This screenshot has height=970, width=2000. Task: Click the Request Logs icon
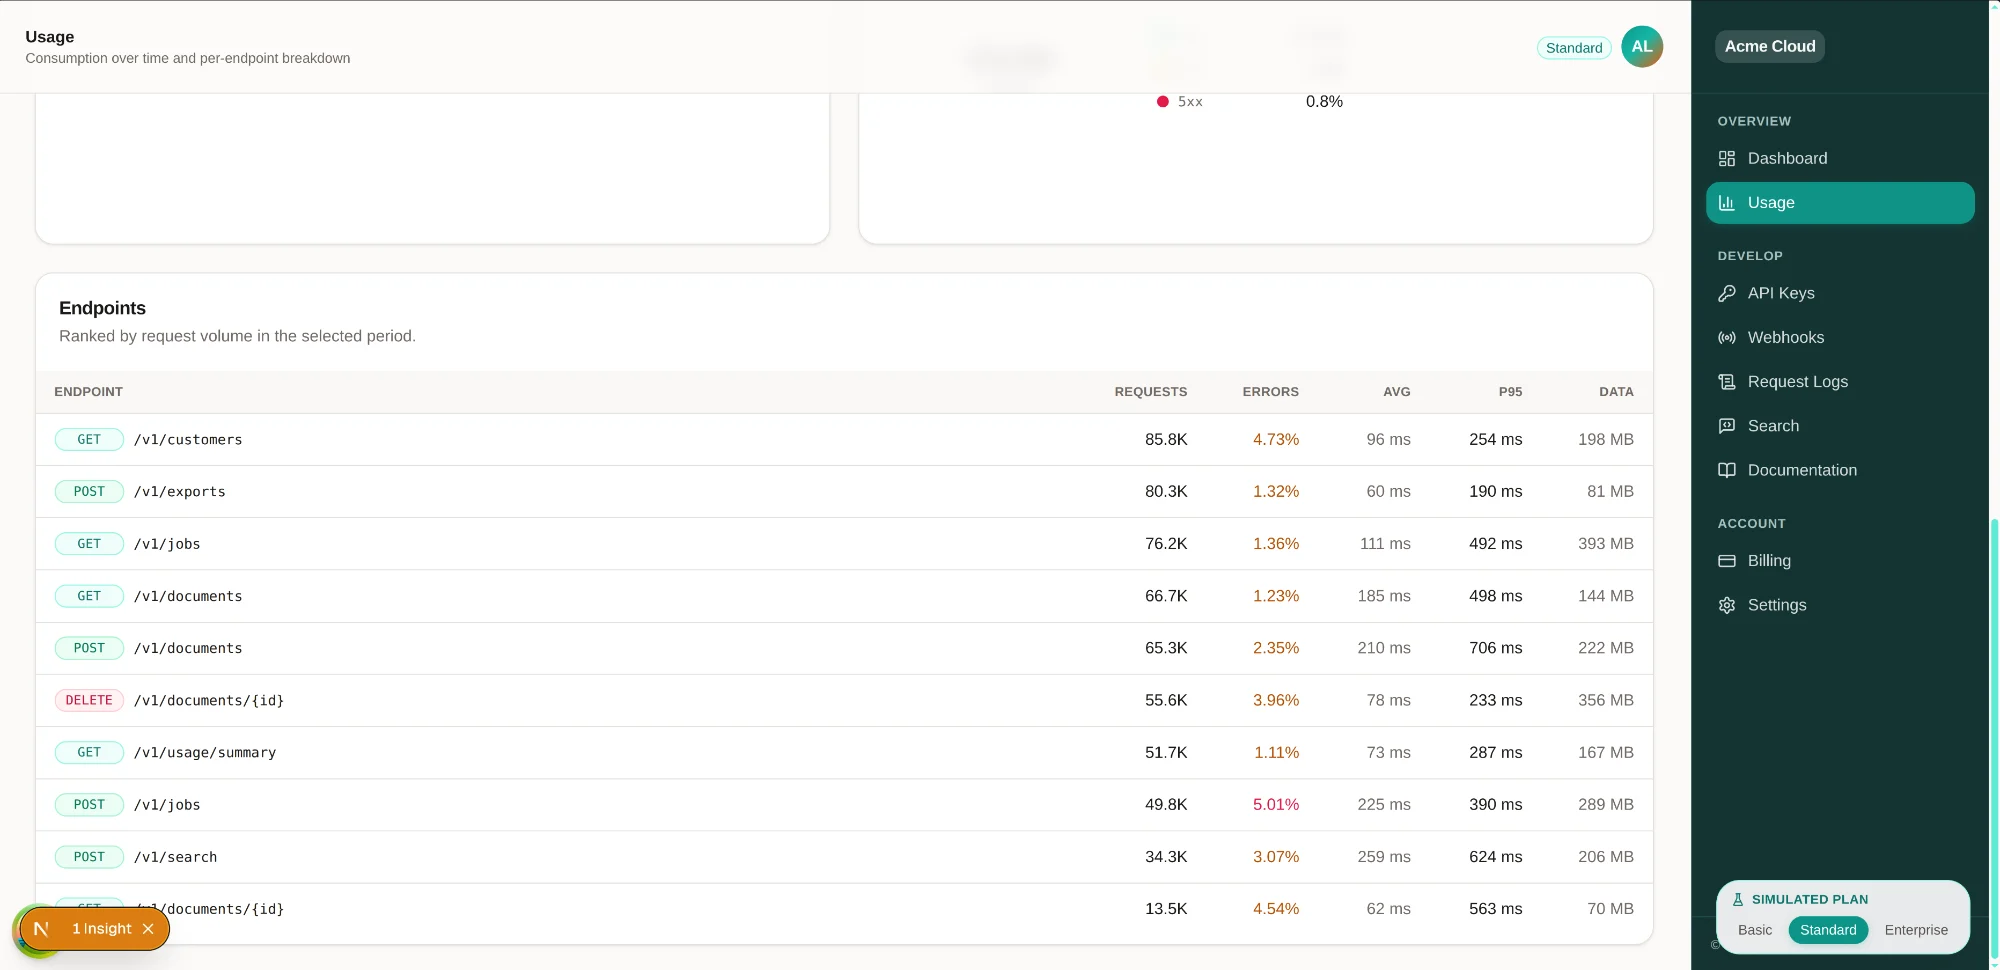pyautogui.click(x=1727, y=381)
